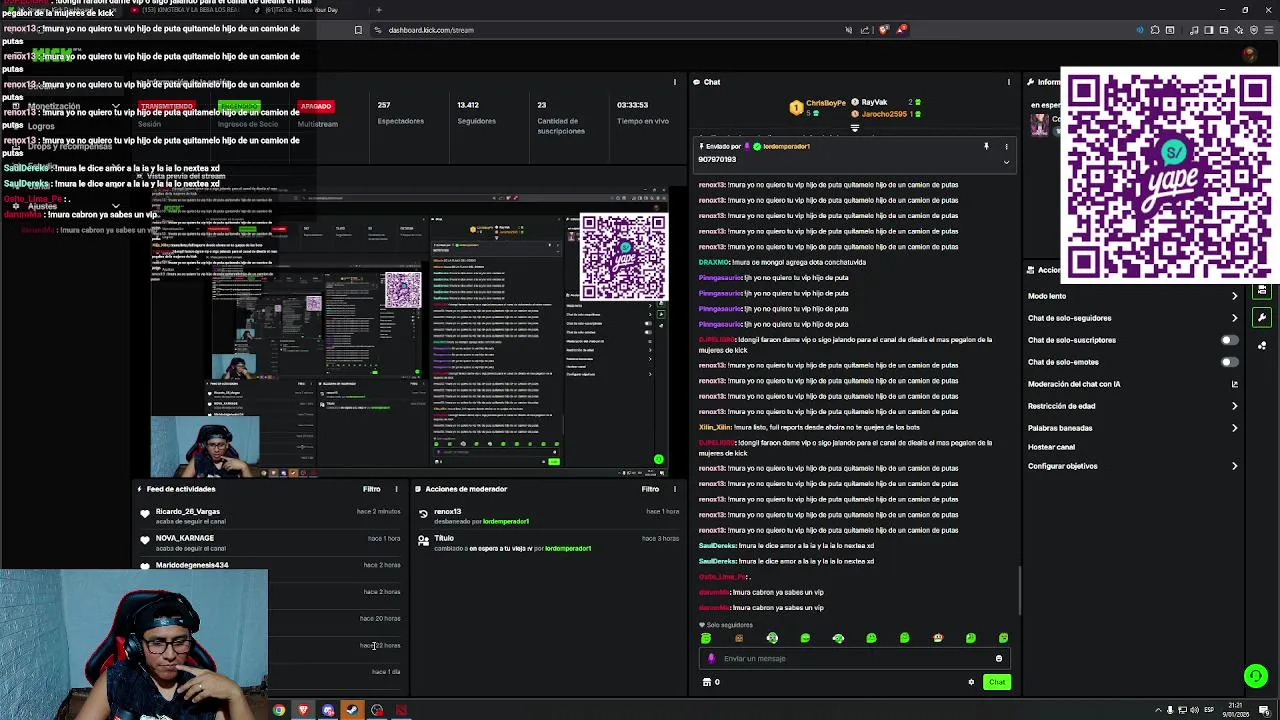1280x720 pixels.
Task: Open chat settings gear next to the Chat button
Action: [971, 682]
